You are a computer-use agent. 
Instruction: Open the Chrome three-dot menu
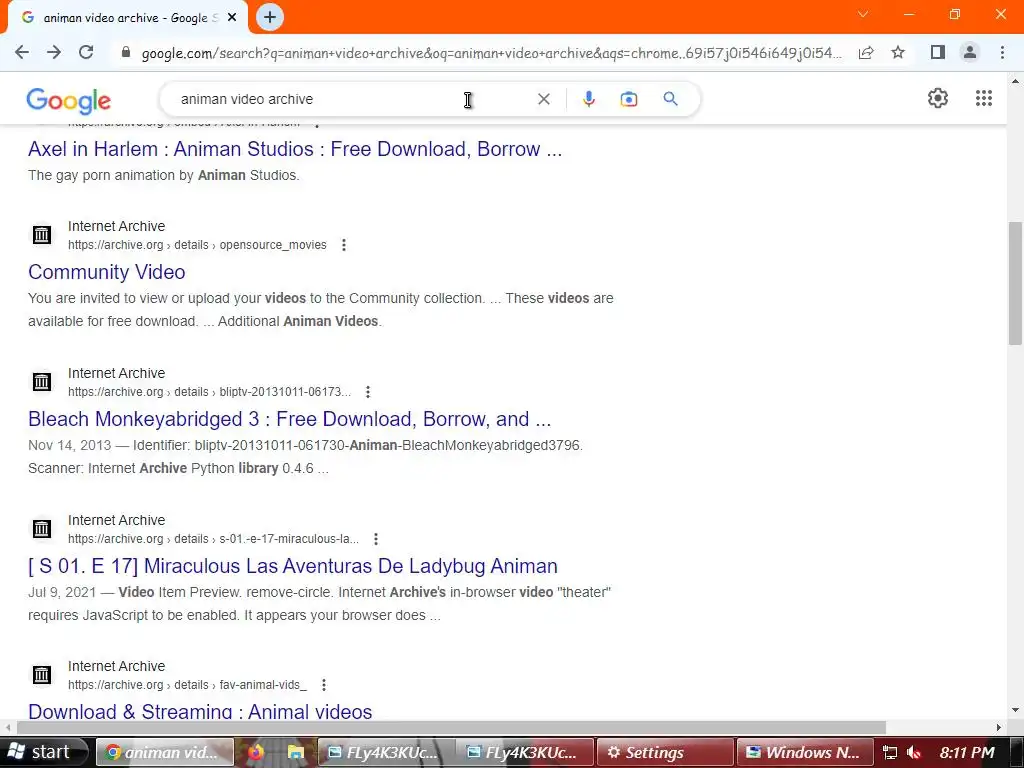click(x=1002, y=52)
